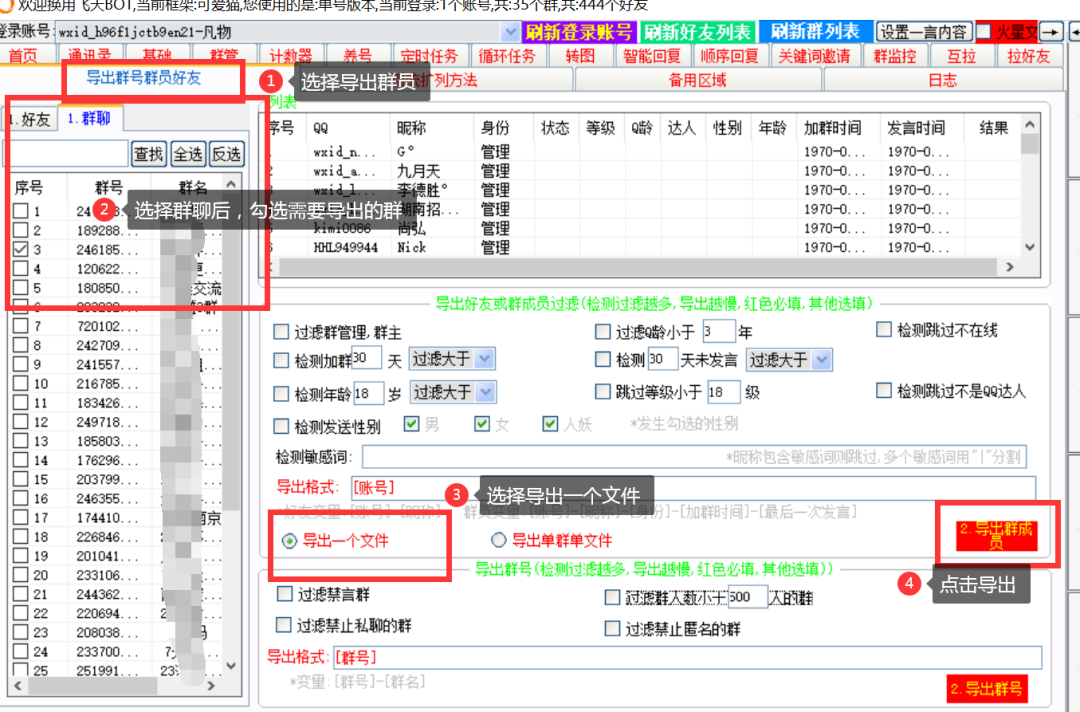Enable 过滤群管理,群主 checkbox
Screen dimensions: 1080x712
point(281,332)
